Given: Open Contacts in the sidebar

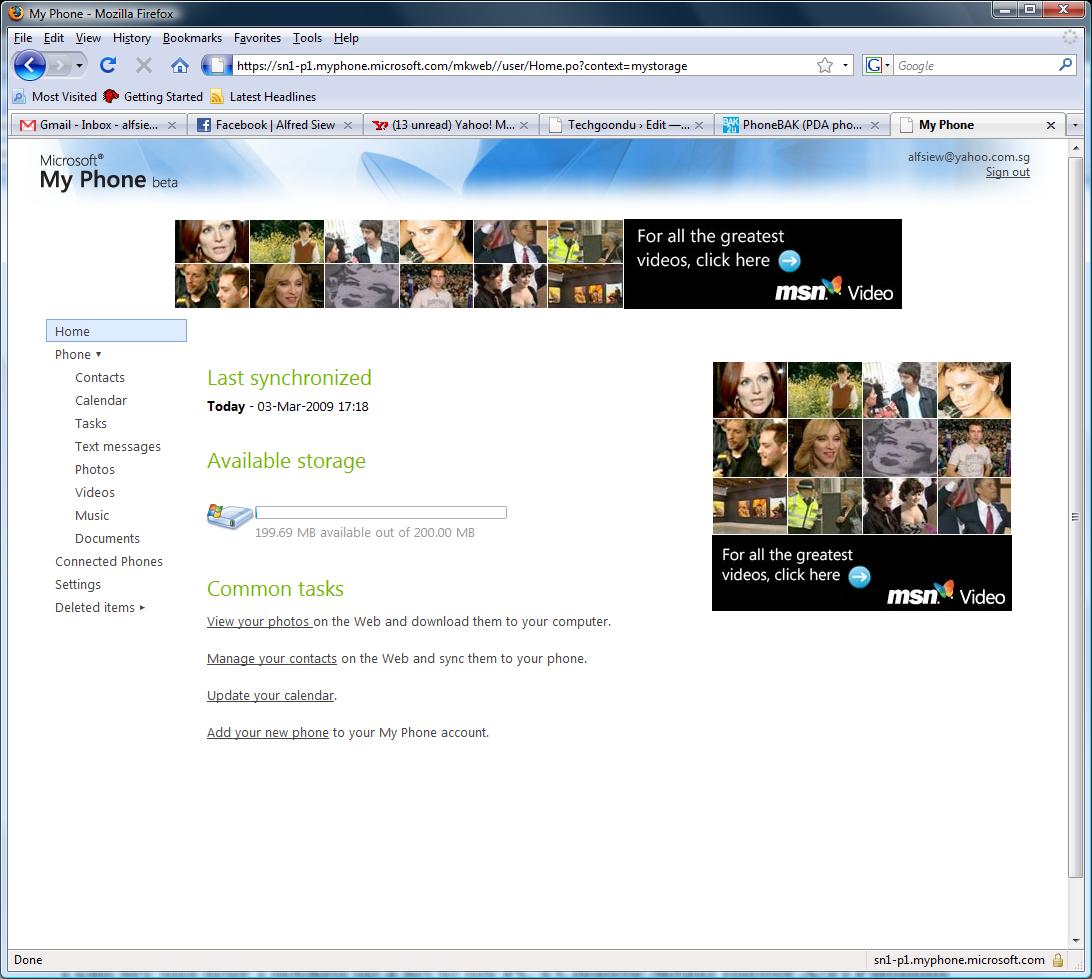Looking at the screenshot, I should (x=100, y=377).
